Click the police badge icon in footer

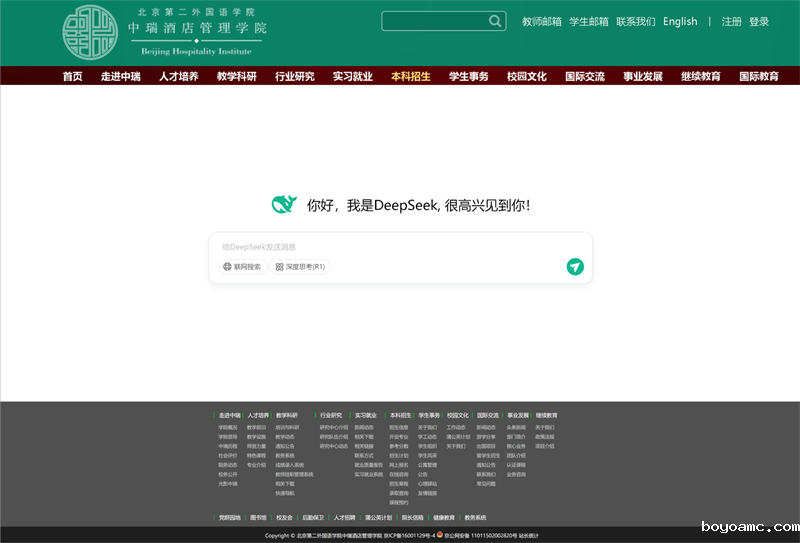pyautogui.click(x=440, y=534)
